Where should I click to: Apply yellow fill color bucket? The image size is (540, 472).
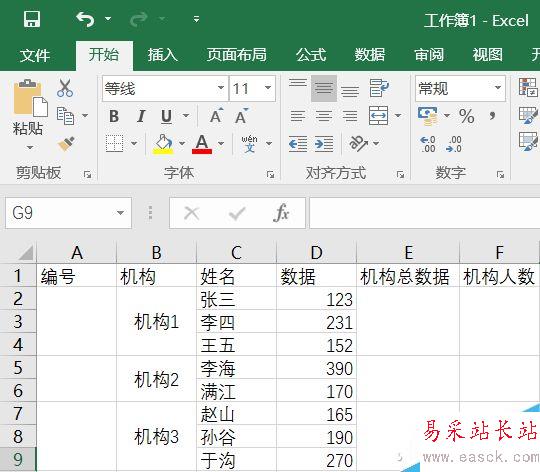(163, 144)
